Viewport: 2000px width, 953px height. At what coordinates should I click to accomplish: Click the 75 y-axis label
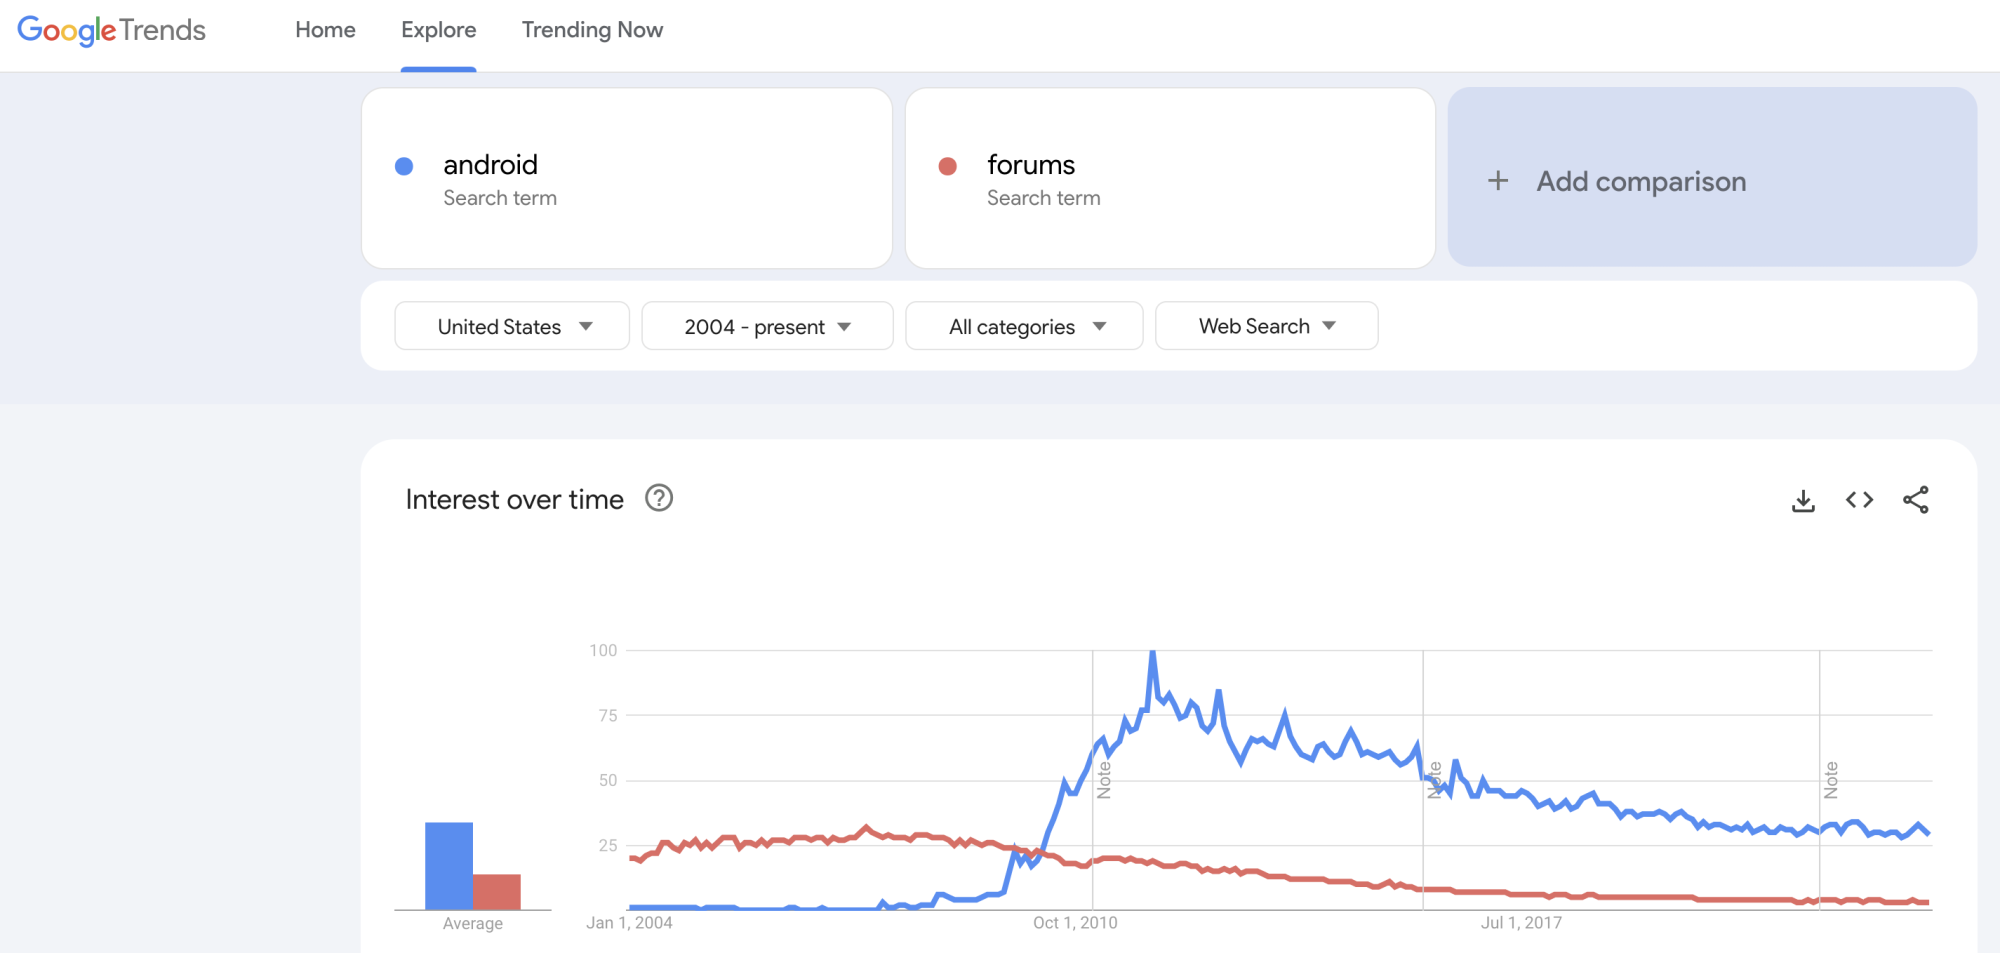pos(608,715)
